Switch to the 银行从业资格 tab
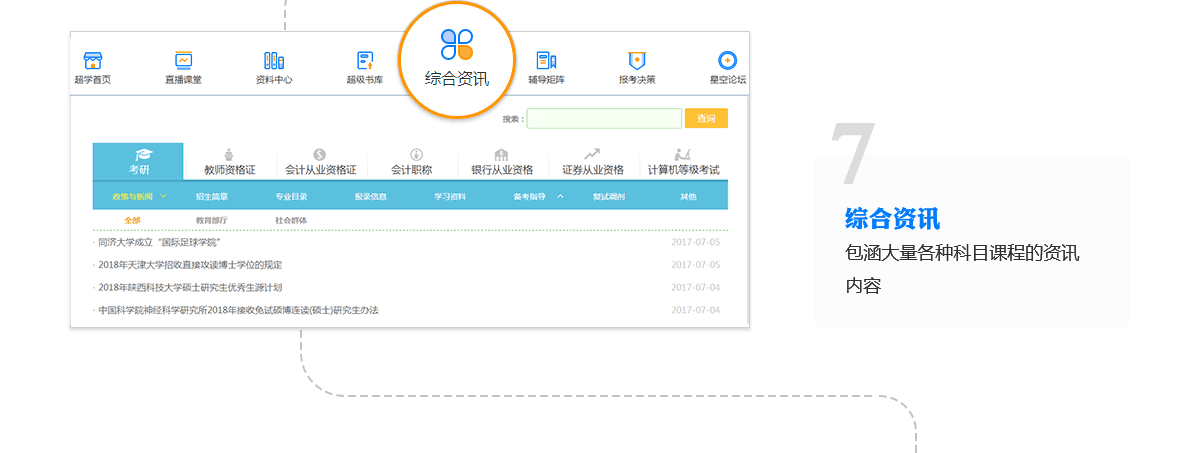The image size is (1200, 453). point(501,163)
